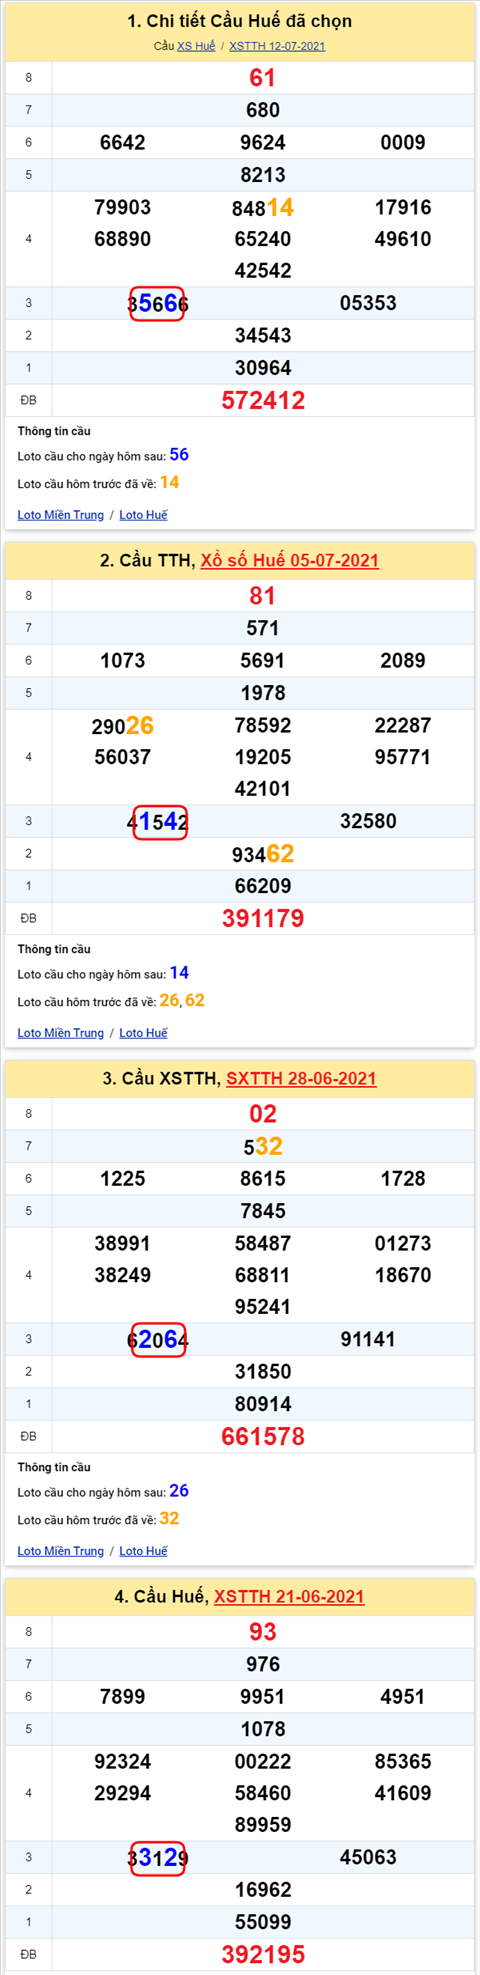Click the number 95771

coord(403,757)
